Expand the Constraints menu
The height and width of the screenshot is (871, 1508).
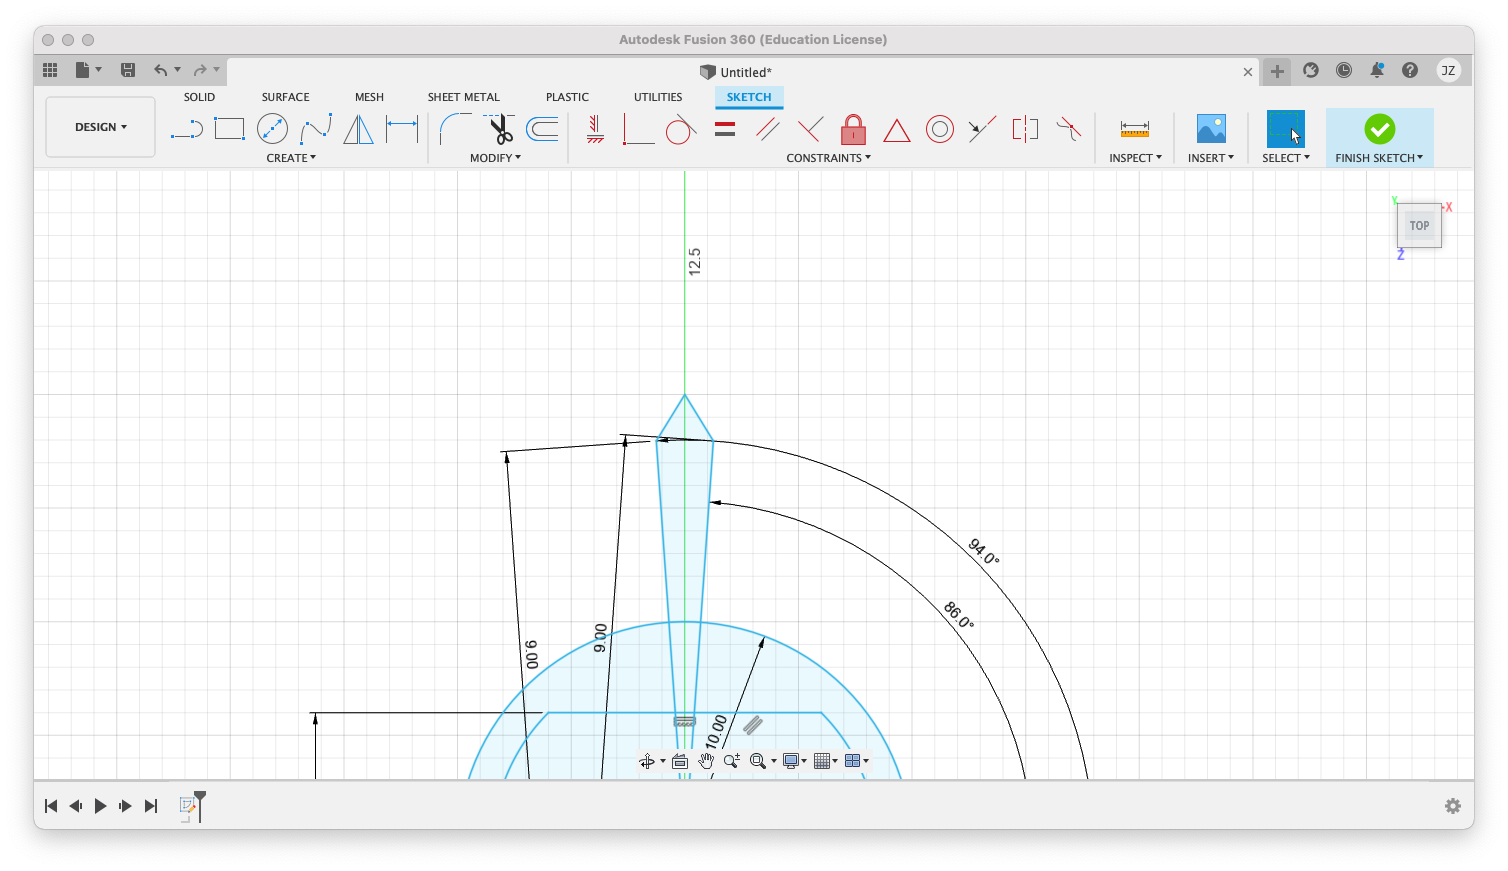829,158
